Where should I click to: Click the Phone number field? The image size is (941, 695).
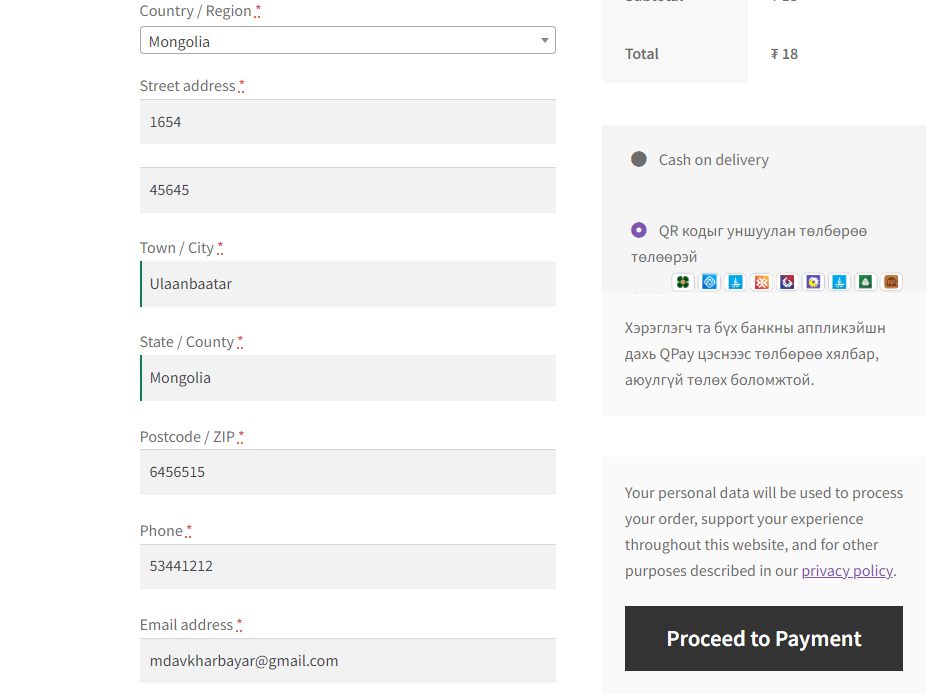pos(347,566)
